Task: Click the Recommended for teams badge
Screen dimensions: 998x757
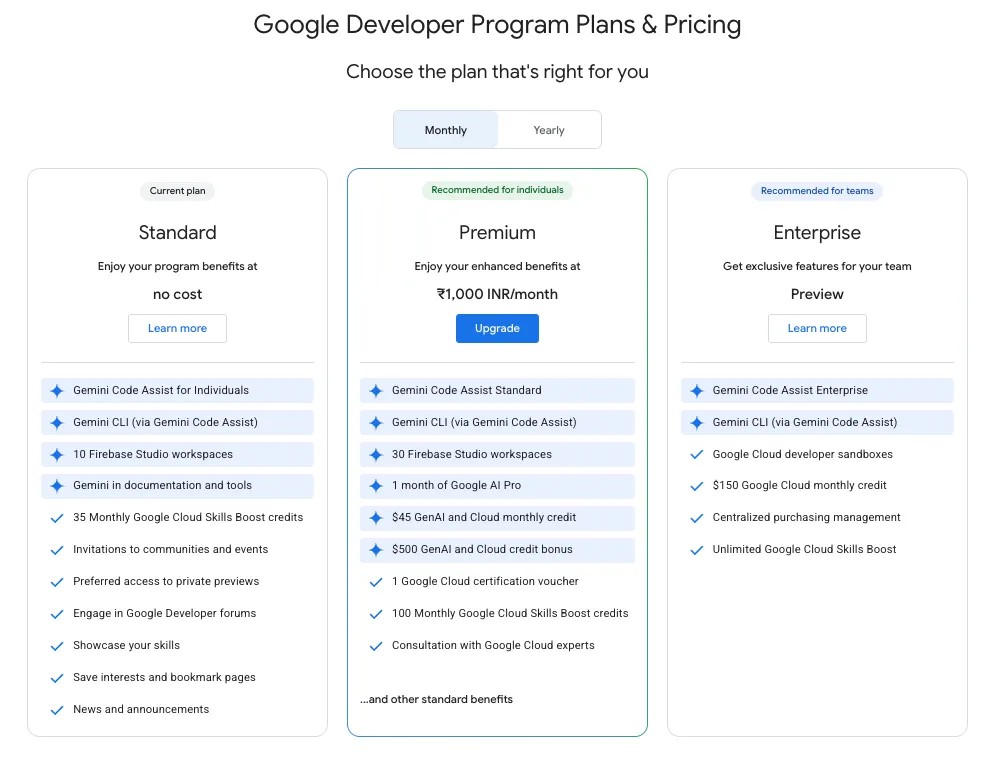Action: tap(817, 191)
